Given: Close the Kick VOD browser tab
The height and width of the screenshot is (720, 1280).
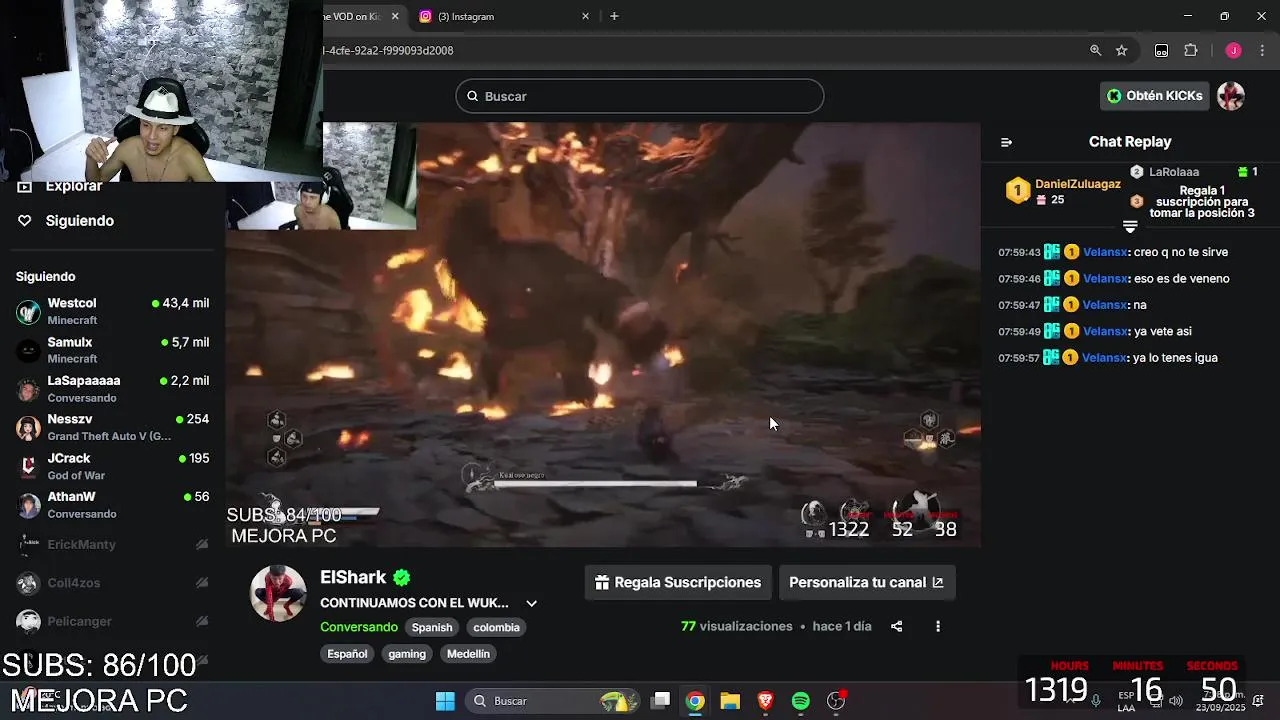Looking at the screenshot, I should [x=395, y=16].
